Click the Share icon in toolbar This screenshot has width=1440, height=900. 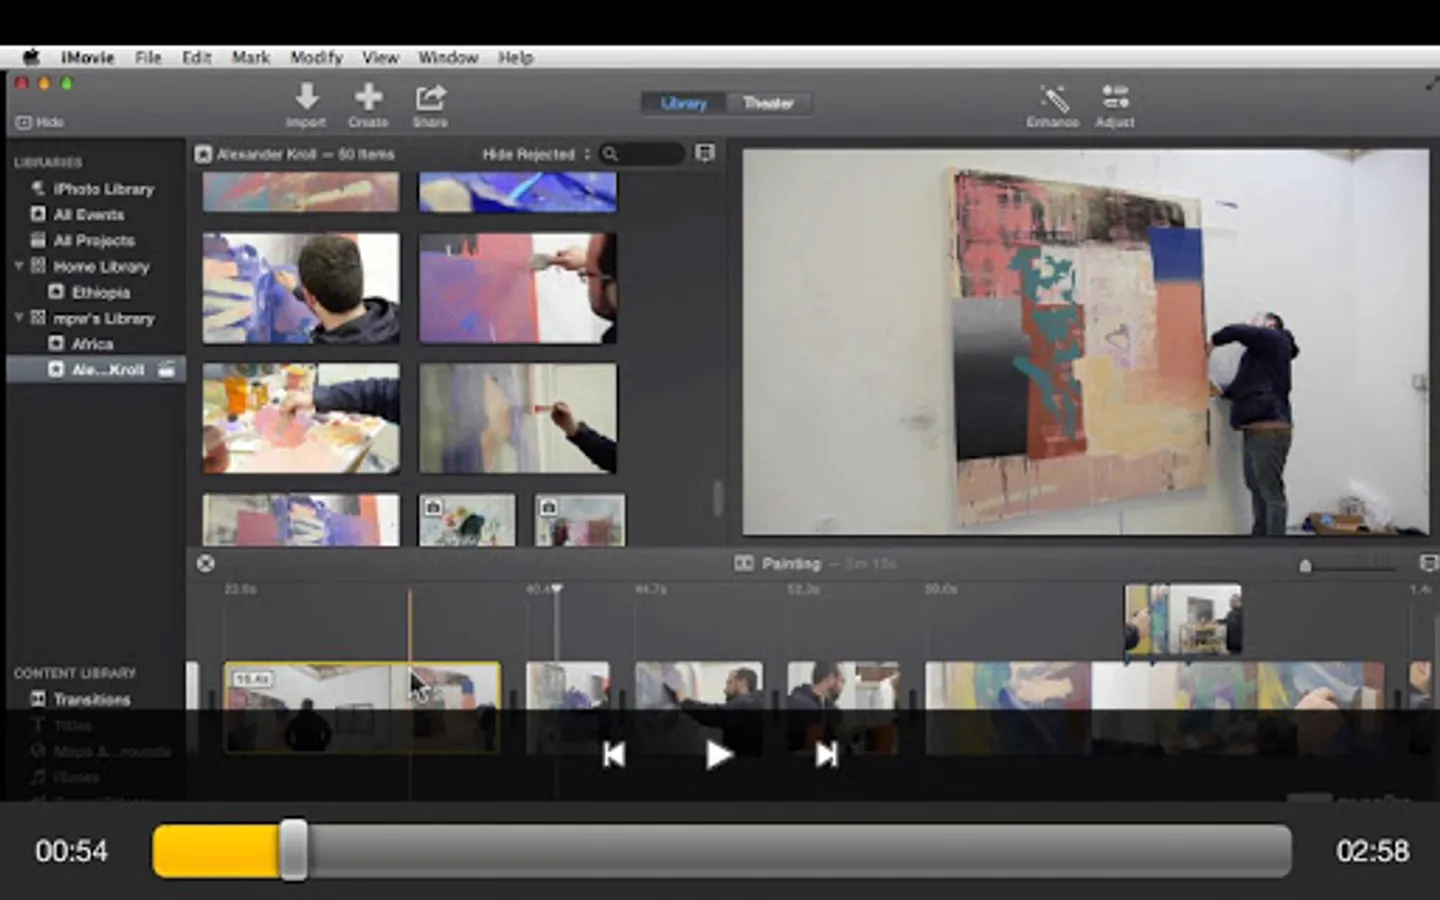[x=430, y=98]
